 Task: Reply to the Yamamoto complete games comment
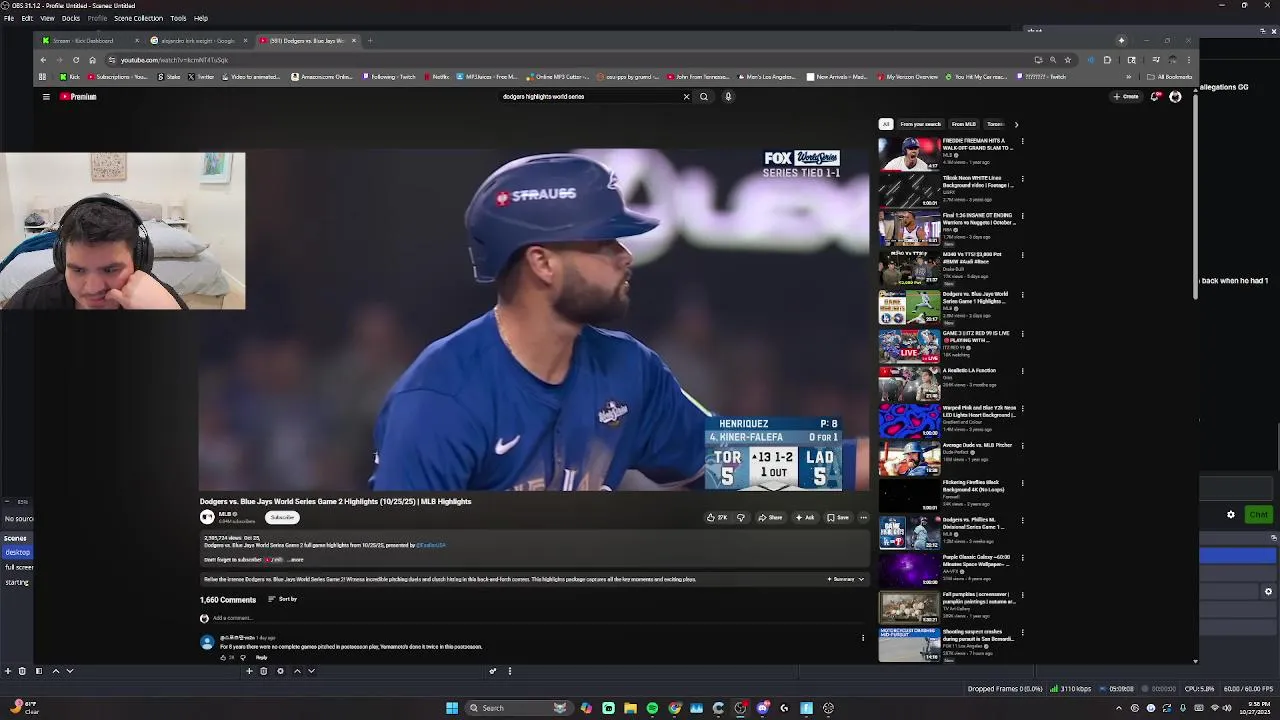pyautogui.click(x=261, y=657)
